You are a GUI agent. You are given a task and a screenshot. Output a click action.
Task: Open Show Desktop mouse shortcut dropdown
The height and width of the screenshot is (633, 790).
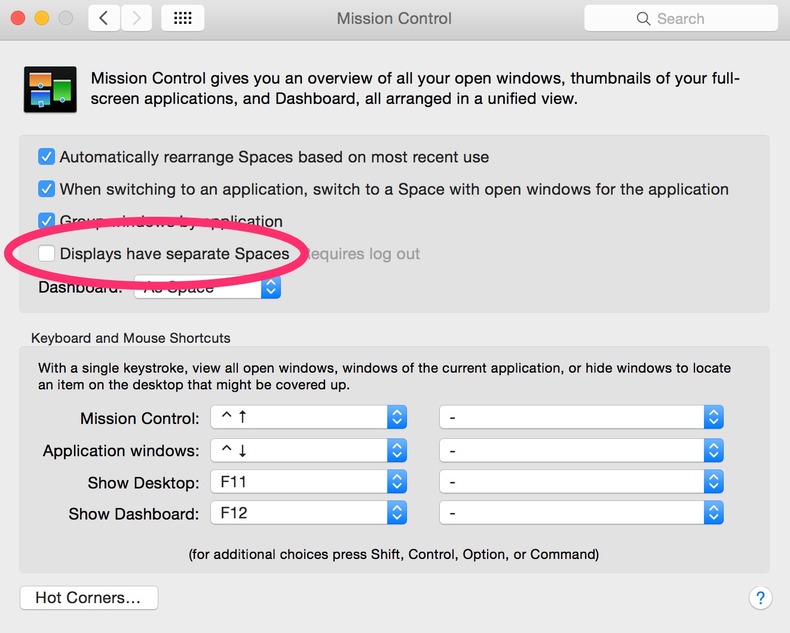point(581,482)
